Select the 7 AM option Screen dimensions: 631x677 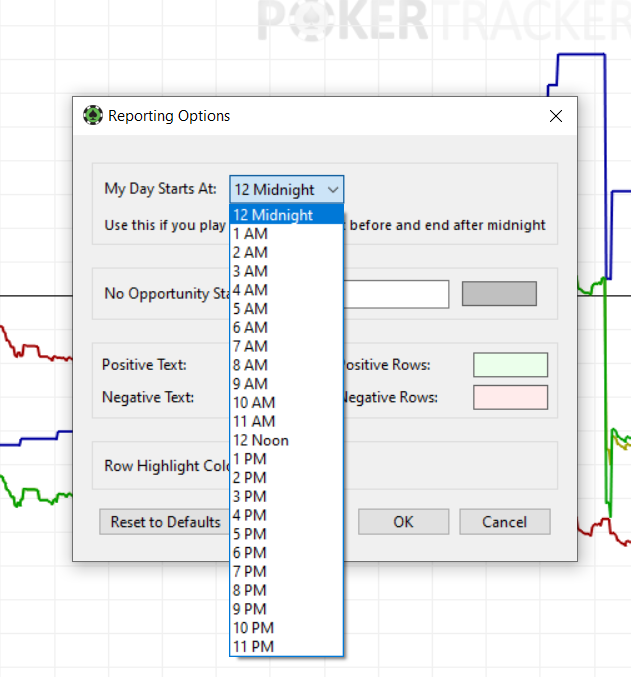pos(287,346)
